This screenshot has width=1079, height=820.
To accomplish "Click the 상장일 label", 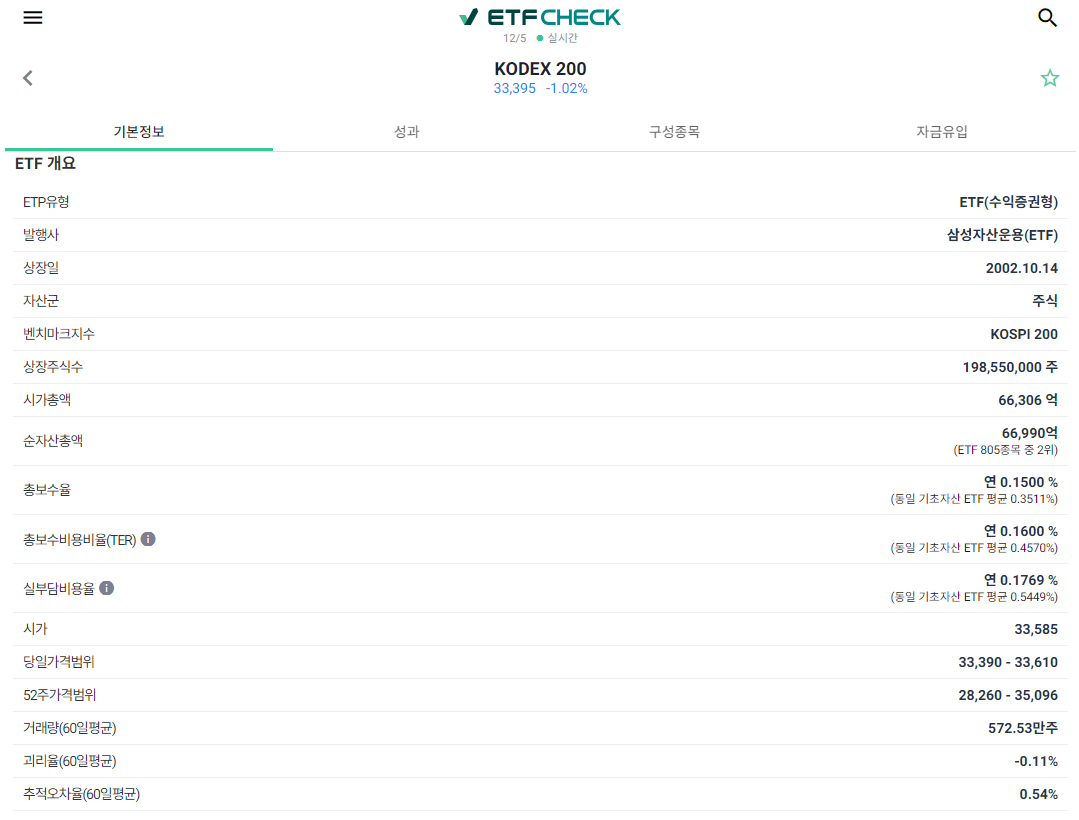I will click(41, 268).
